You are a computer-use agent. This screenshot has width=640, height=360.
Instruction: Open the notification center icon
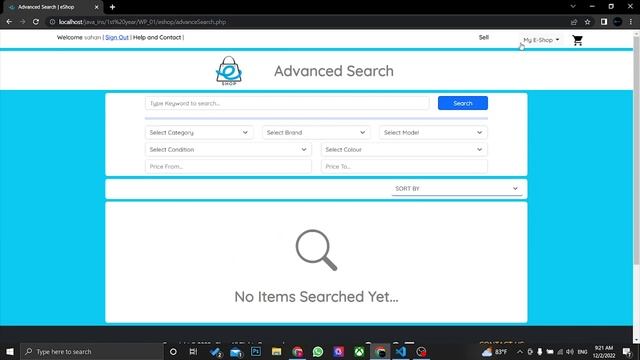point(627,351)
